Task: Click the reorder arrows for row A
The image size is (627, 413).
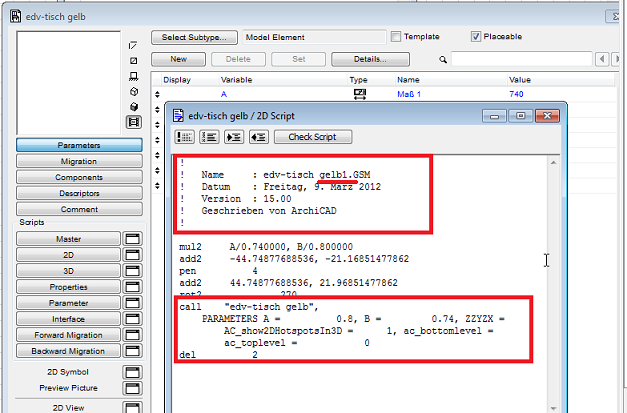Action: coord(157,94)
